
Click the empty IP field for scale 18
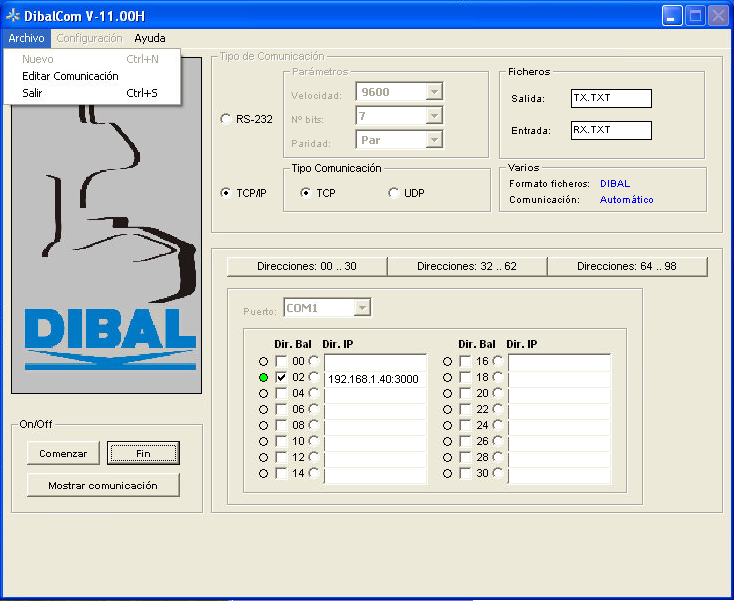click(x=559, y=379)
